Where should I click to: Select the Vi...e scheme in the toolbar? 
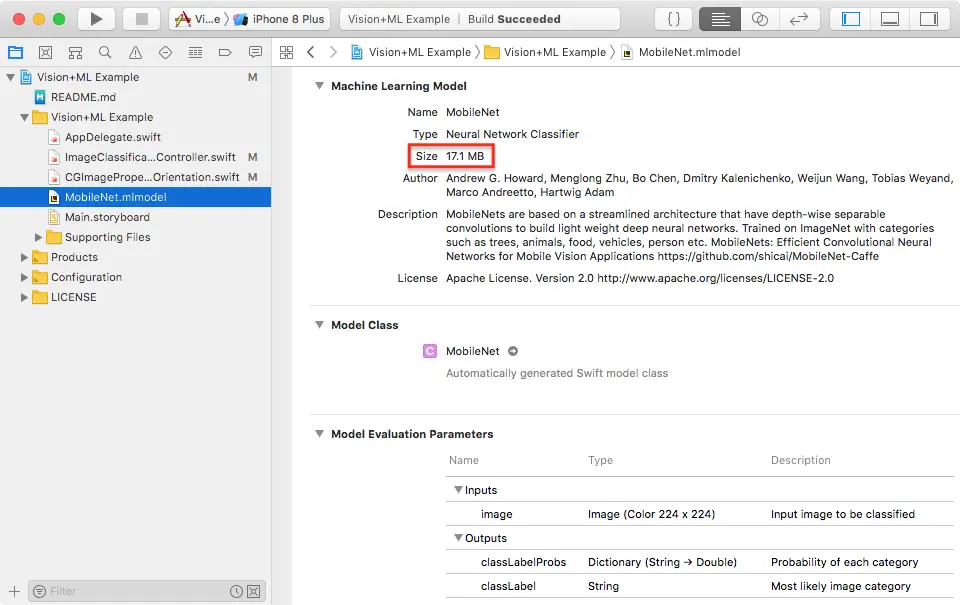pyautogui.click(x=197, y=19)
